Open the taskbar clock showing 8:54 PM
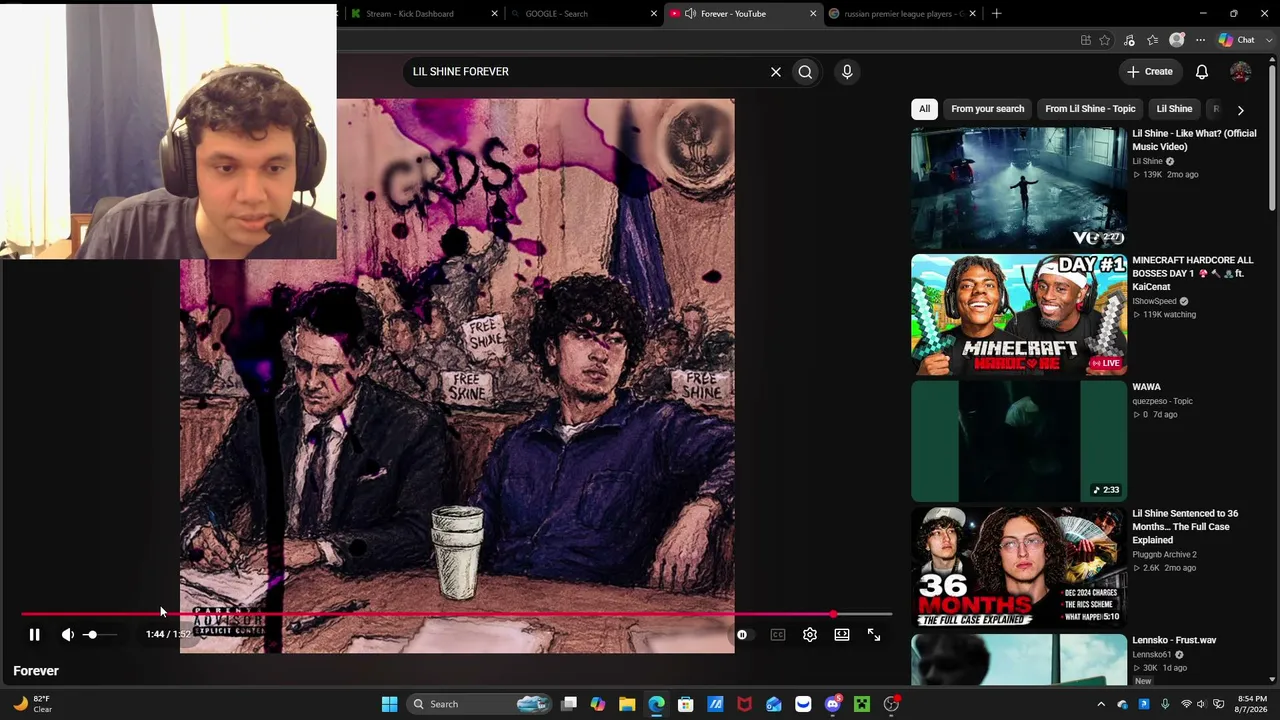The height and width of the screenshot is (720, 1280). (x=1252, y=704)
